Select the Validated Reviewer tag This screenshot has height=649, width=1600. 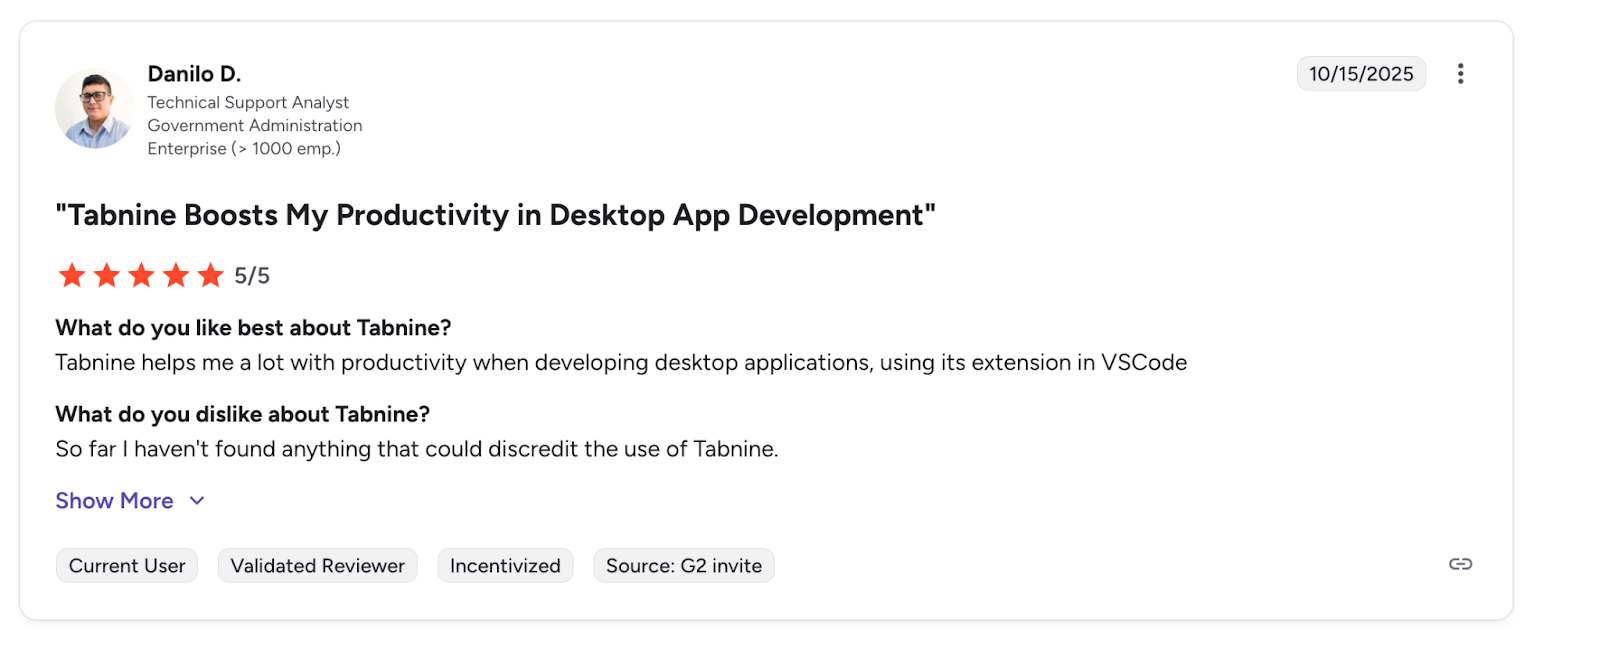click(317, 566)
